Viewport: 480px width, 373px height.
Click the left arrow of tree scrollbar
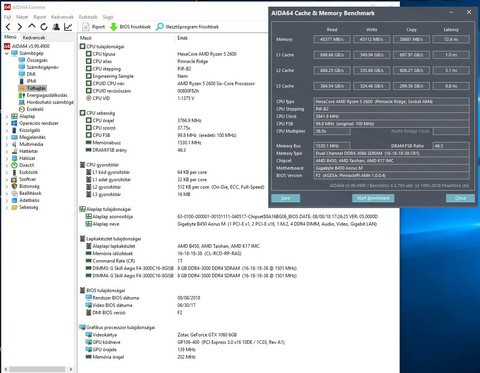click(6, 369)
